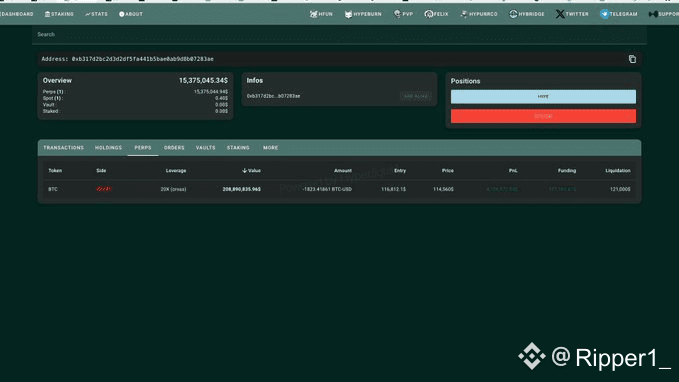Click the Entry column header
Screen dimensions: 679x382
pos(400,171)
